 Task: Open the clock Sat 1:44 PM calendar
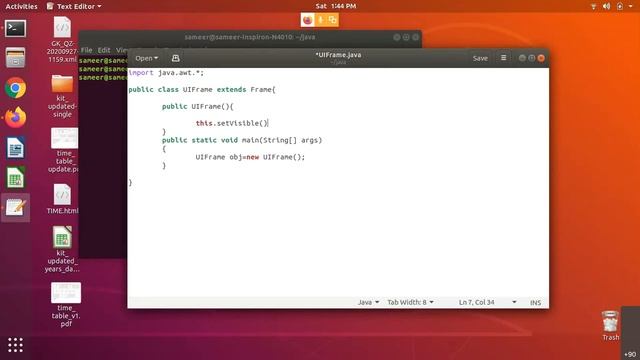point(336,6)
